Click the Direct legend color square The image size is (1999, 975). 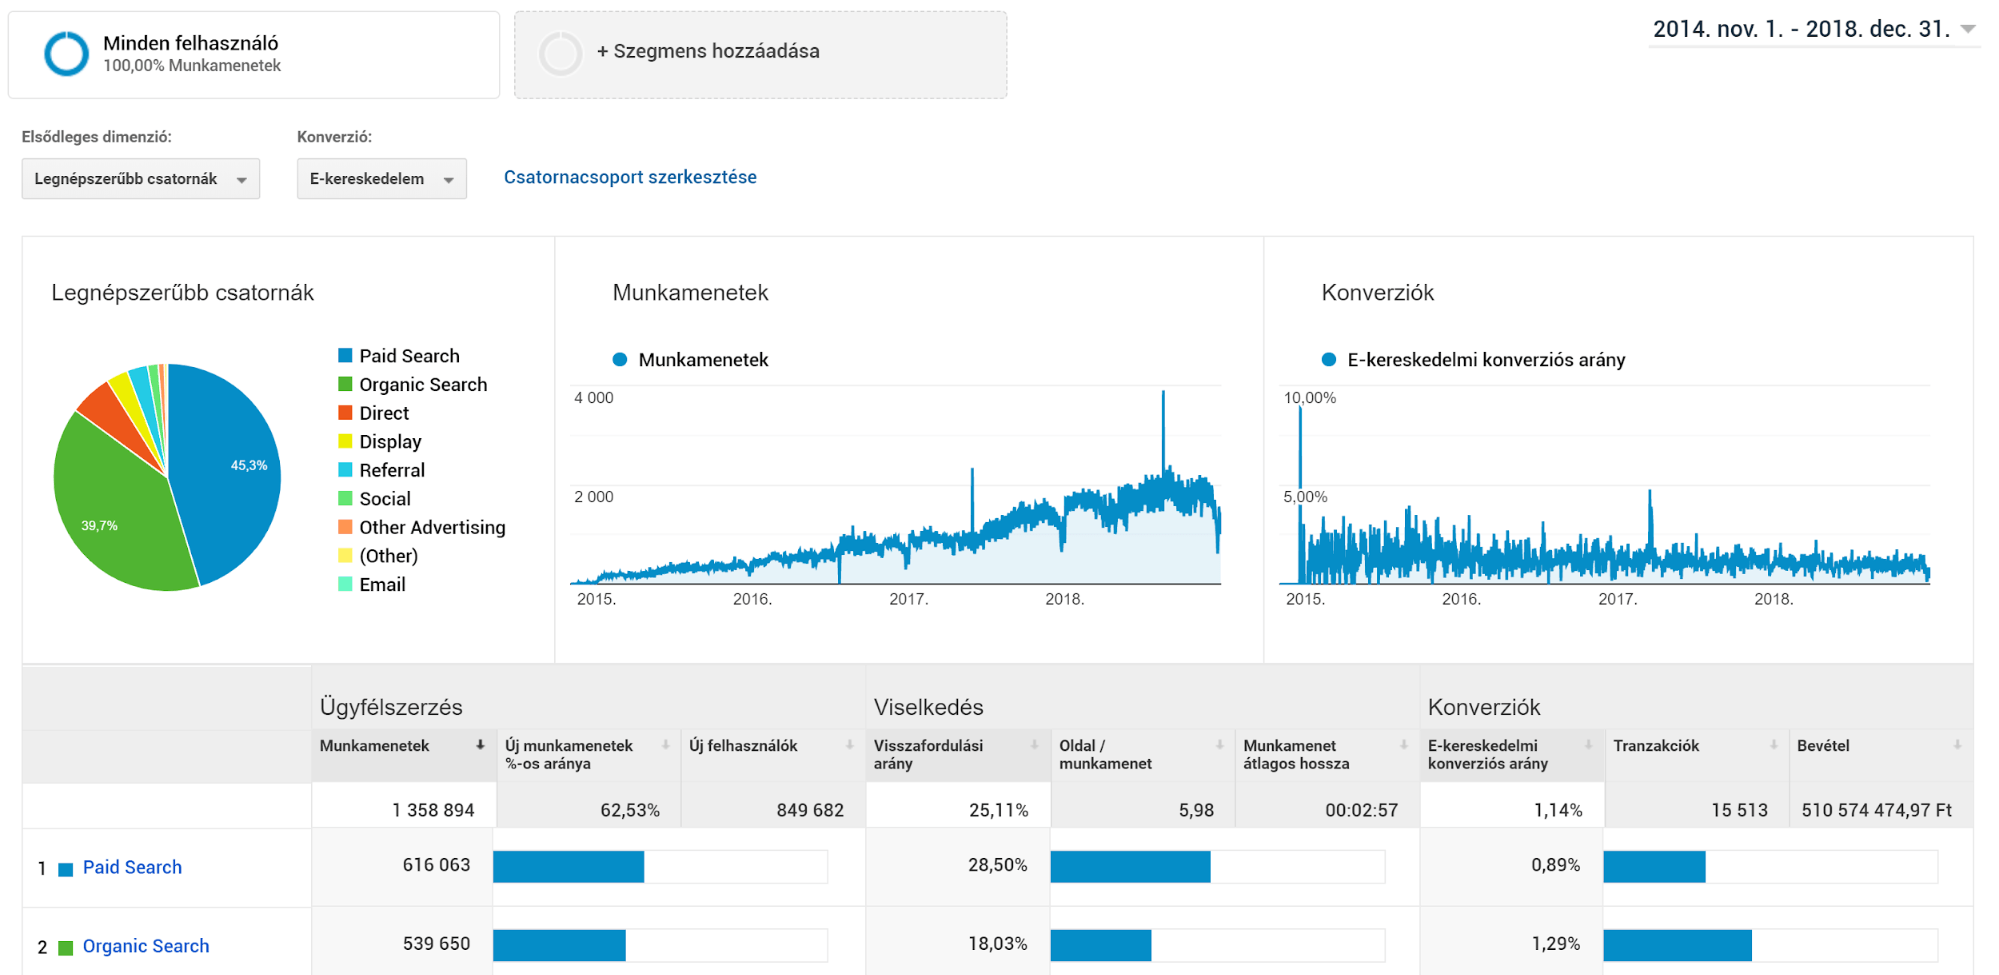345,412
